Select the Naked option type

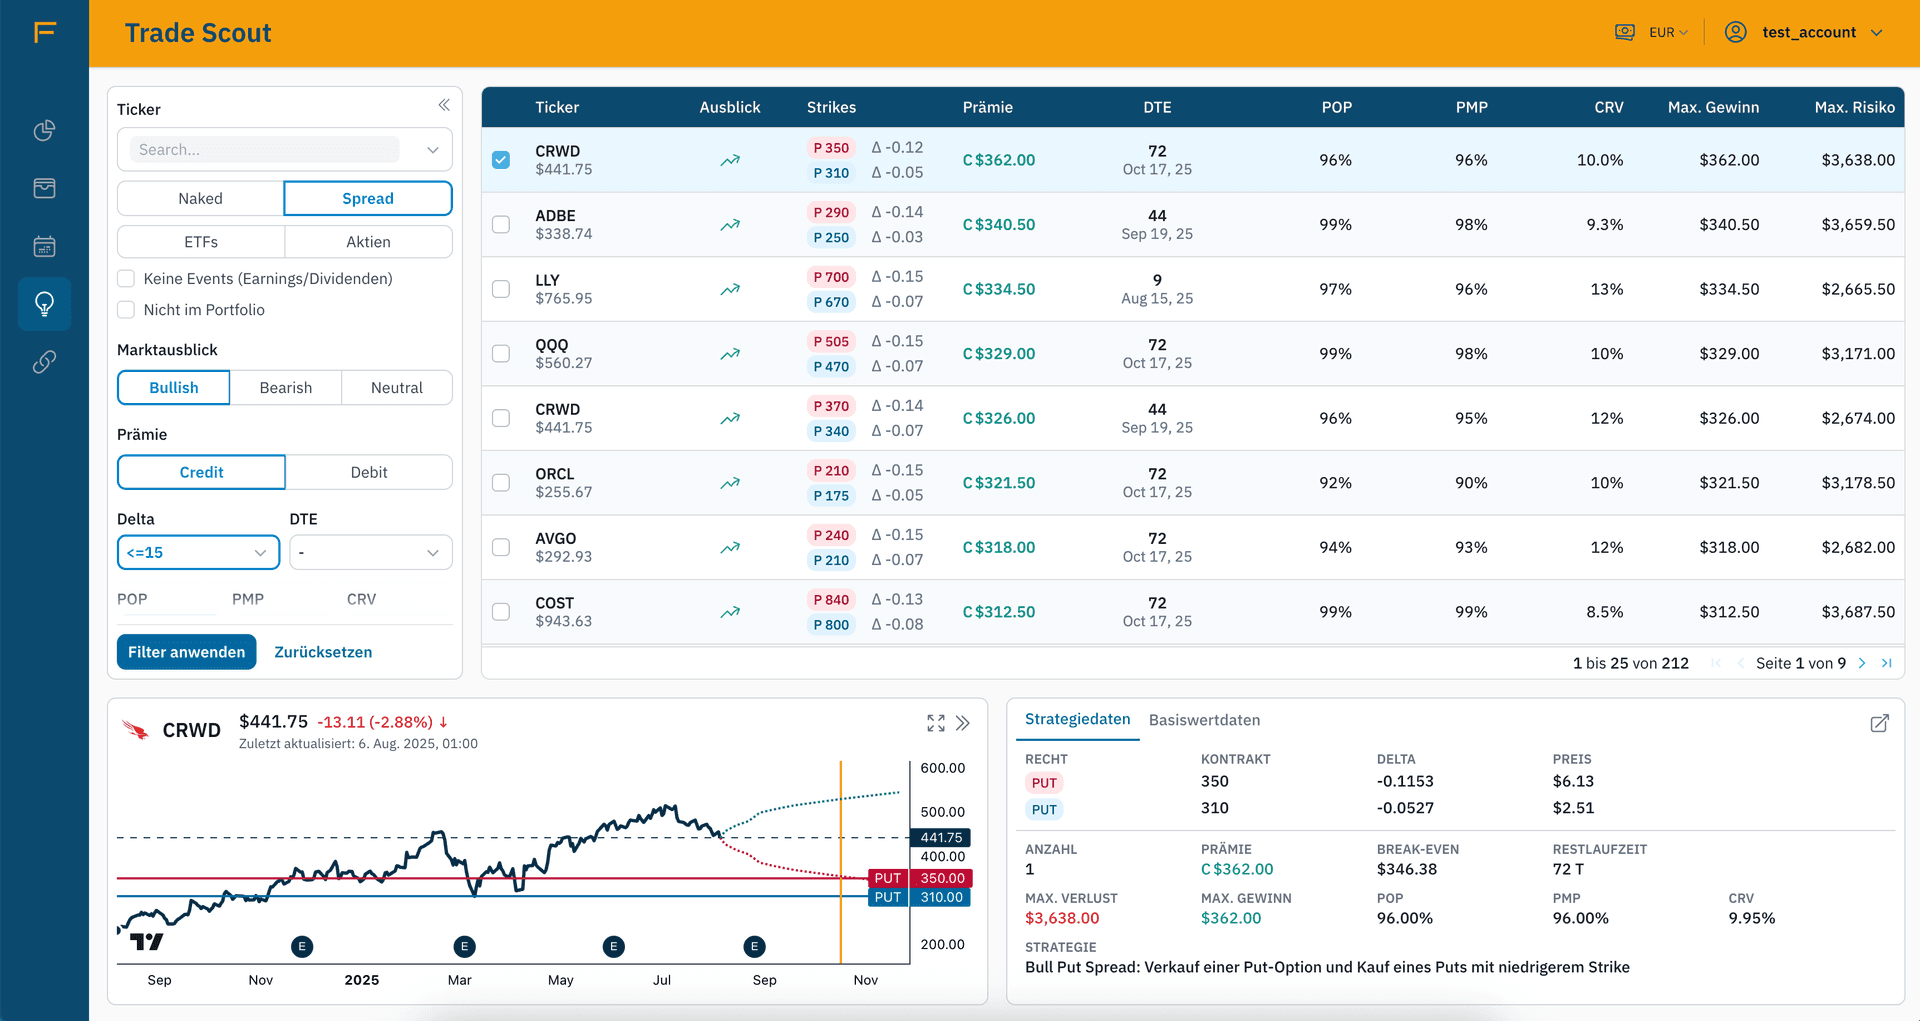click(x=200, y=198)
